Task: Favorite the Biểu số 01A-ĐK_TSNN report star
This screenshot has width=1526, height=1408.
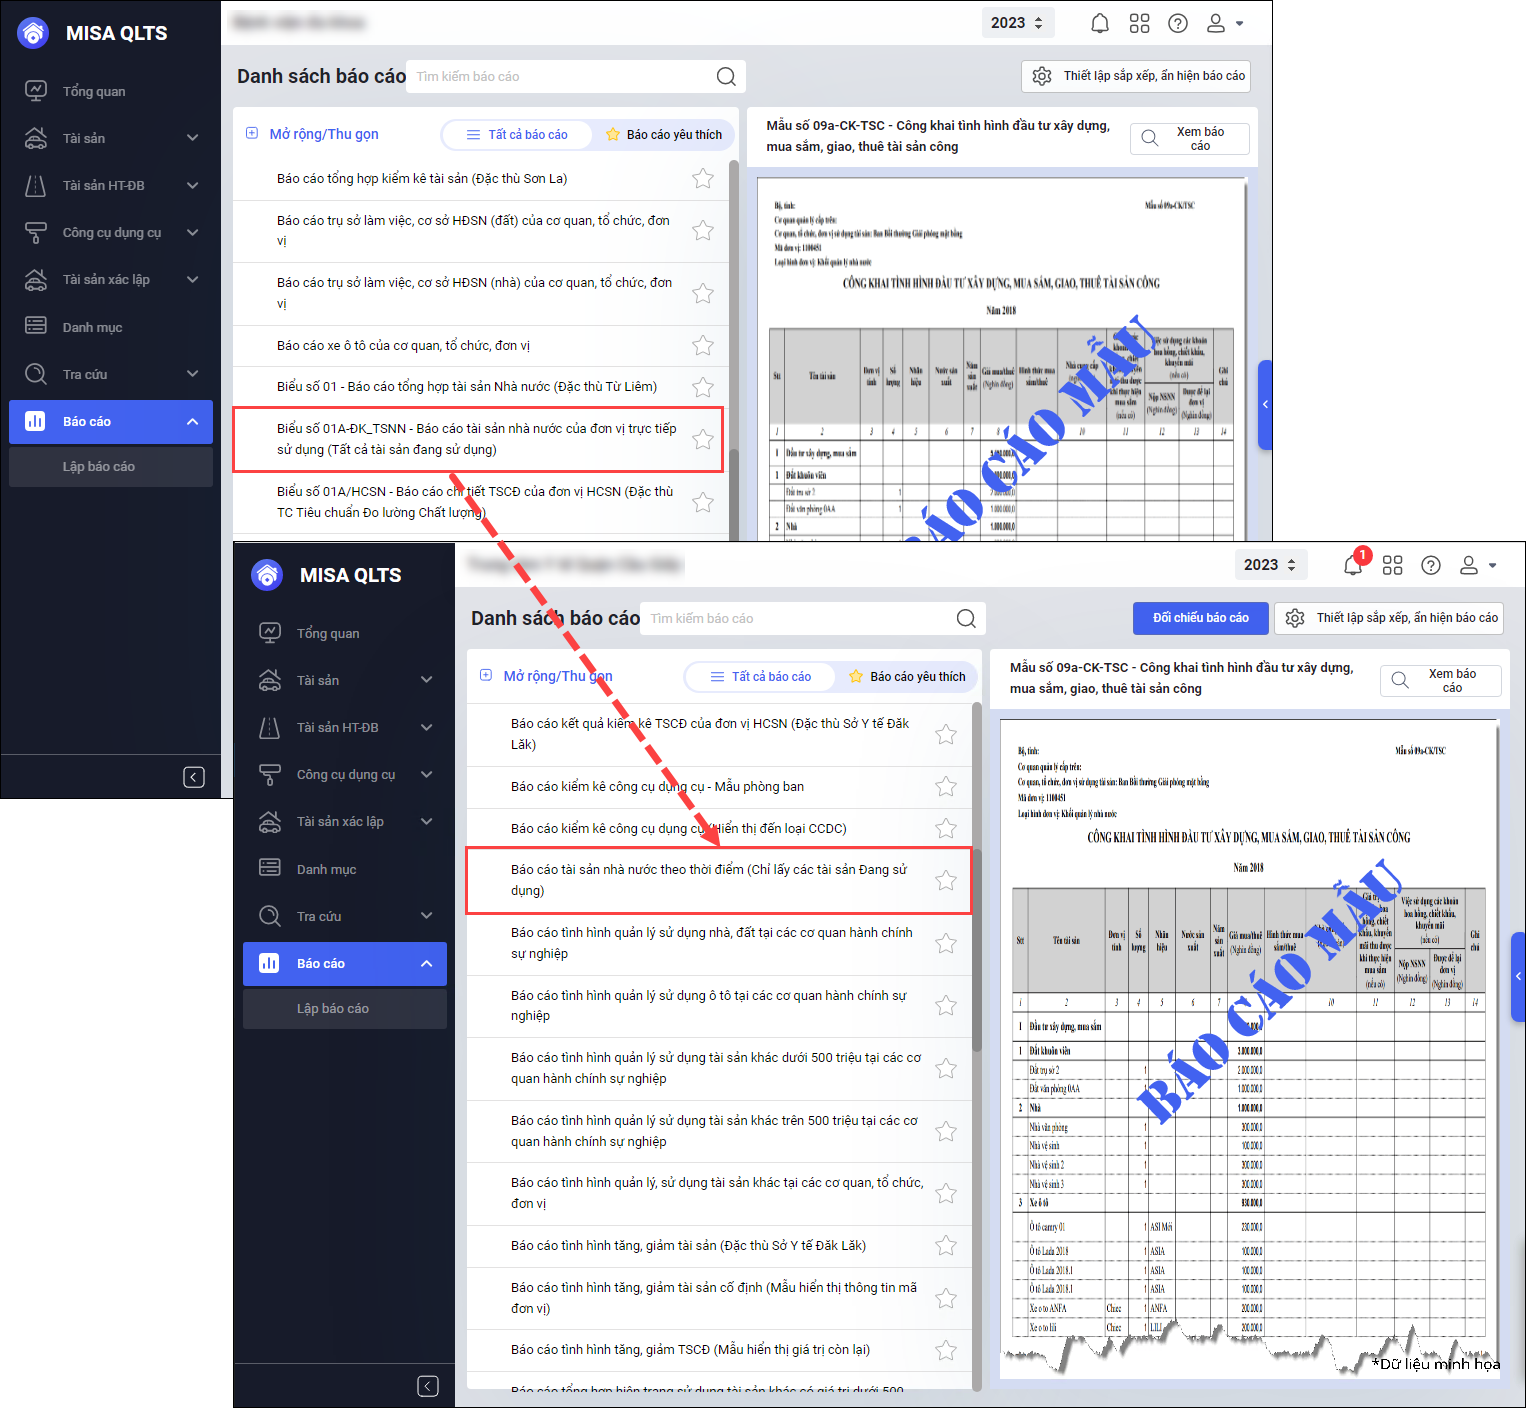Action: pyautogui.click(x=703, y=439)
